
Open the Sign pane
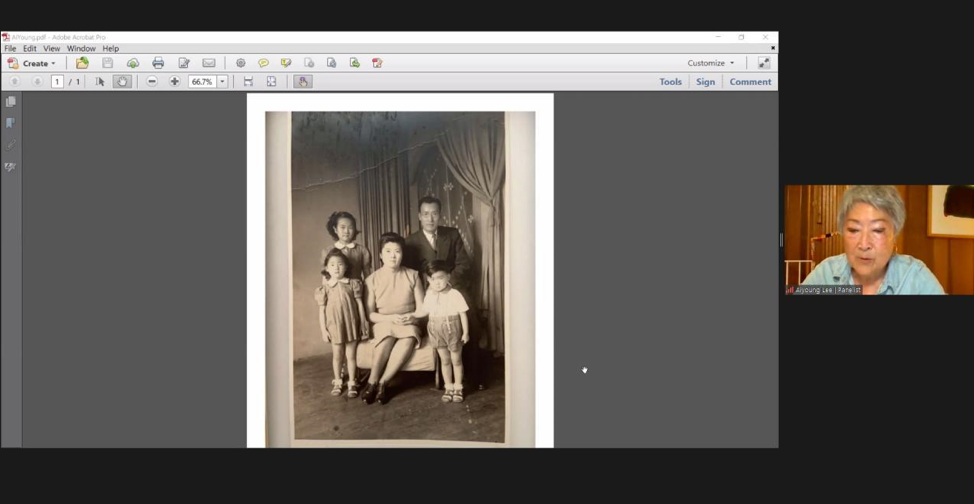tap(706, 81)
